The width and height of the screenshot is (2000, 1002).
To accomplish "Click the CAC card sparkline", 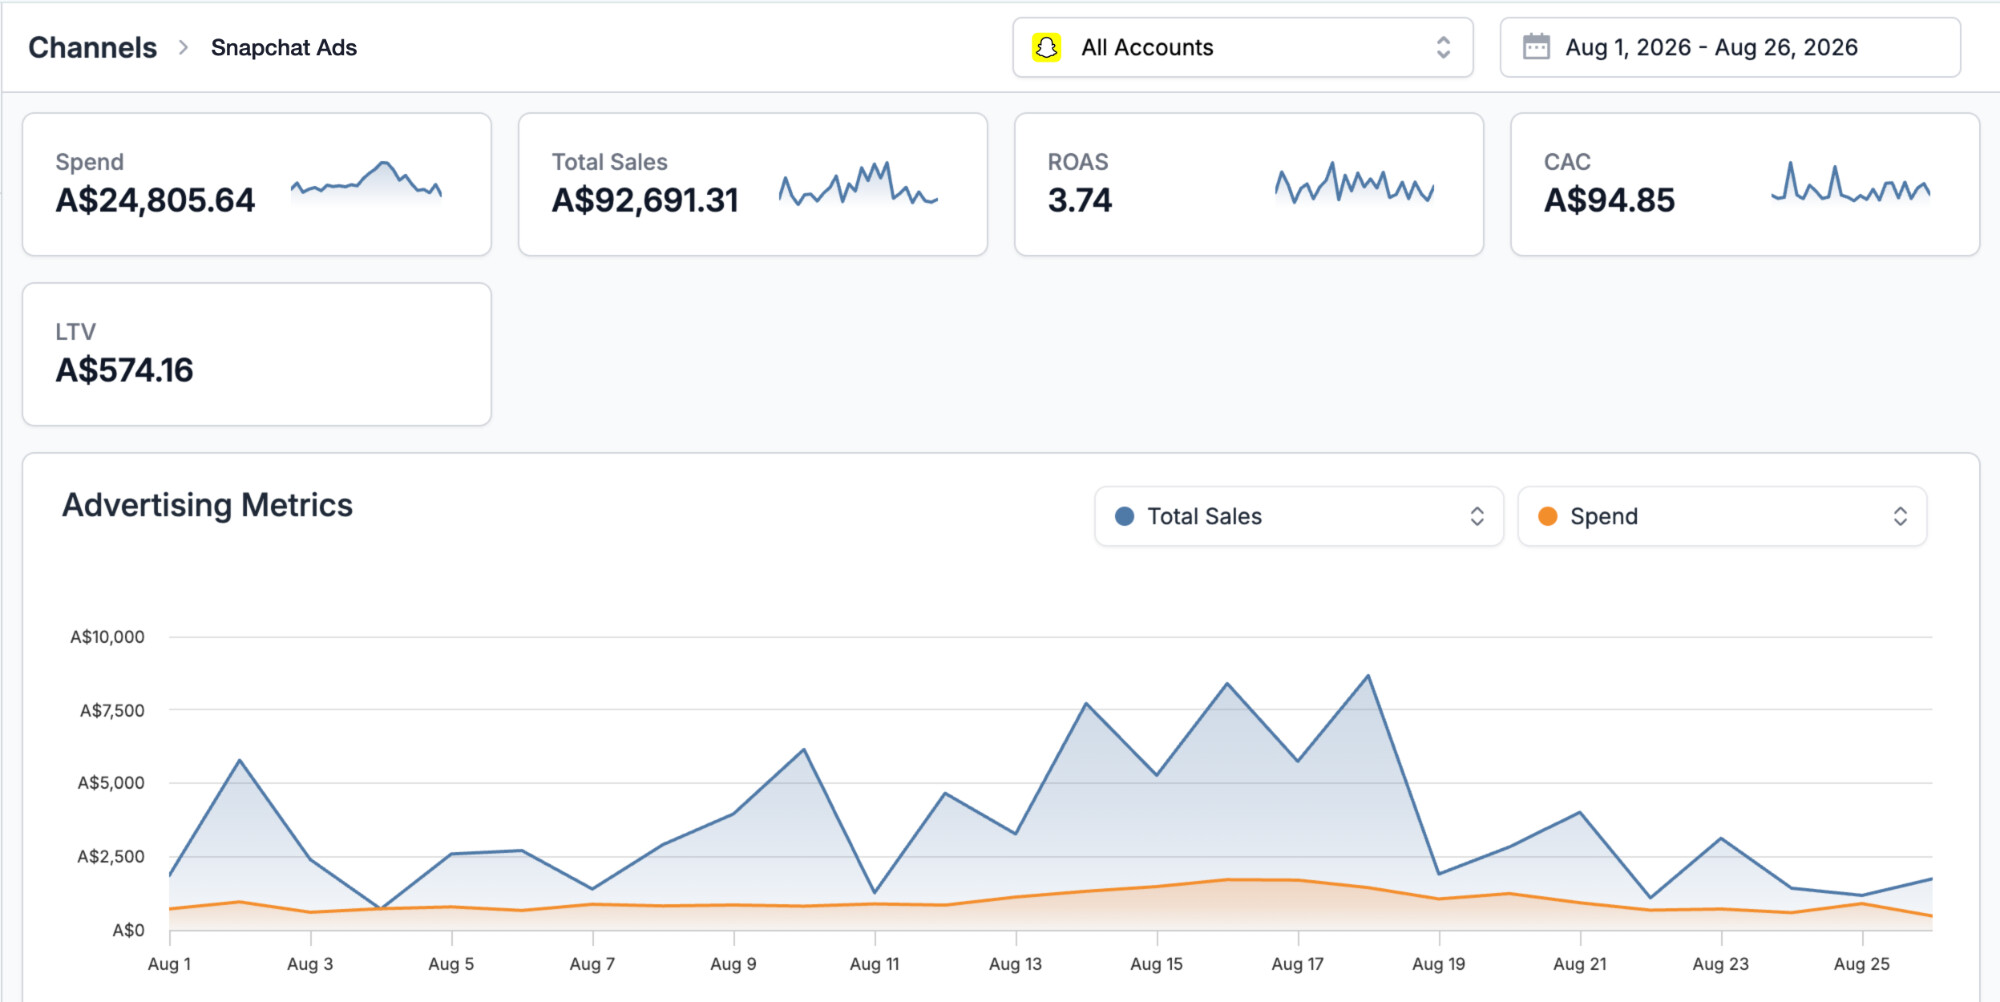I will [x=1850, y=182].
